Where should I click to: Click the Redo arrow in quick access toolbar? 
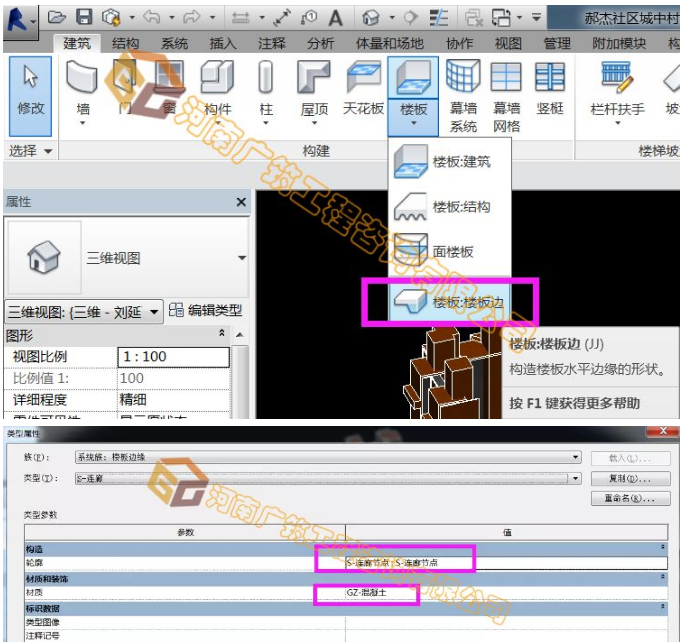[192, 18]
